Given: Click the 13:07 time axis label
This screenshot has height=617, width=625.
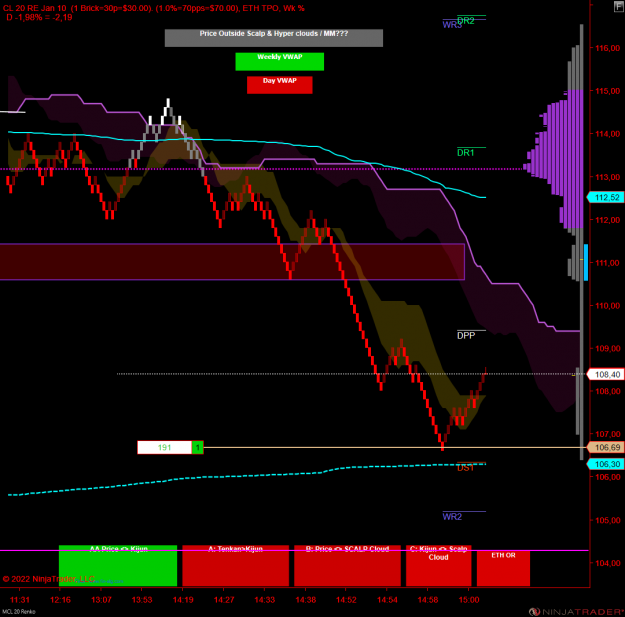Looking at the screenshot, I should [x=101, y=600].
